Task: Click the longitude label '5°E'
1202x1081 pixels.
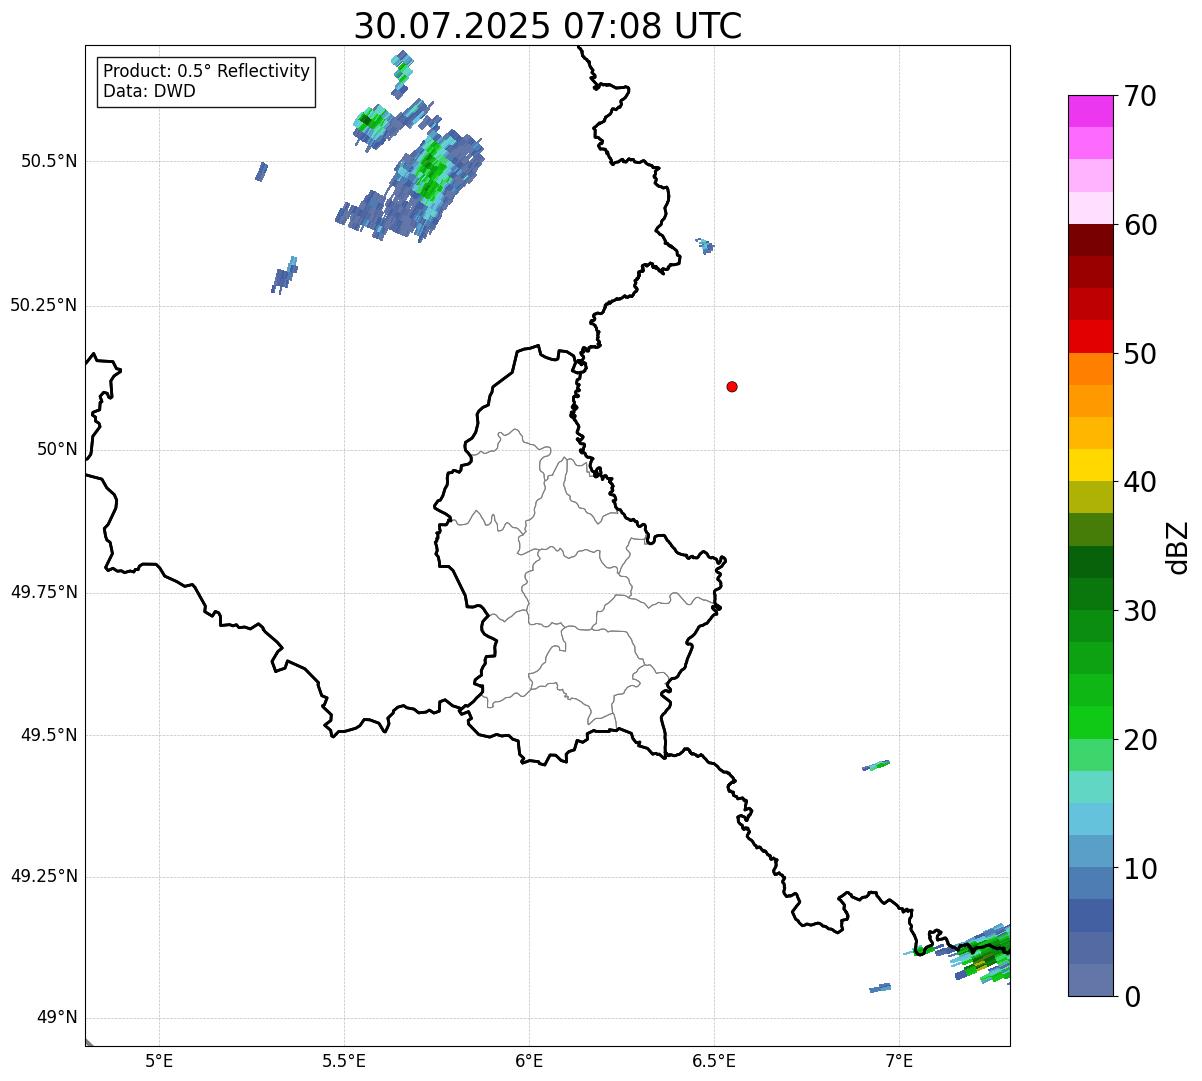Action: [x=159, y=1060]
